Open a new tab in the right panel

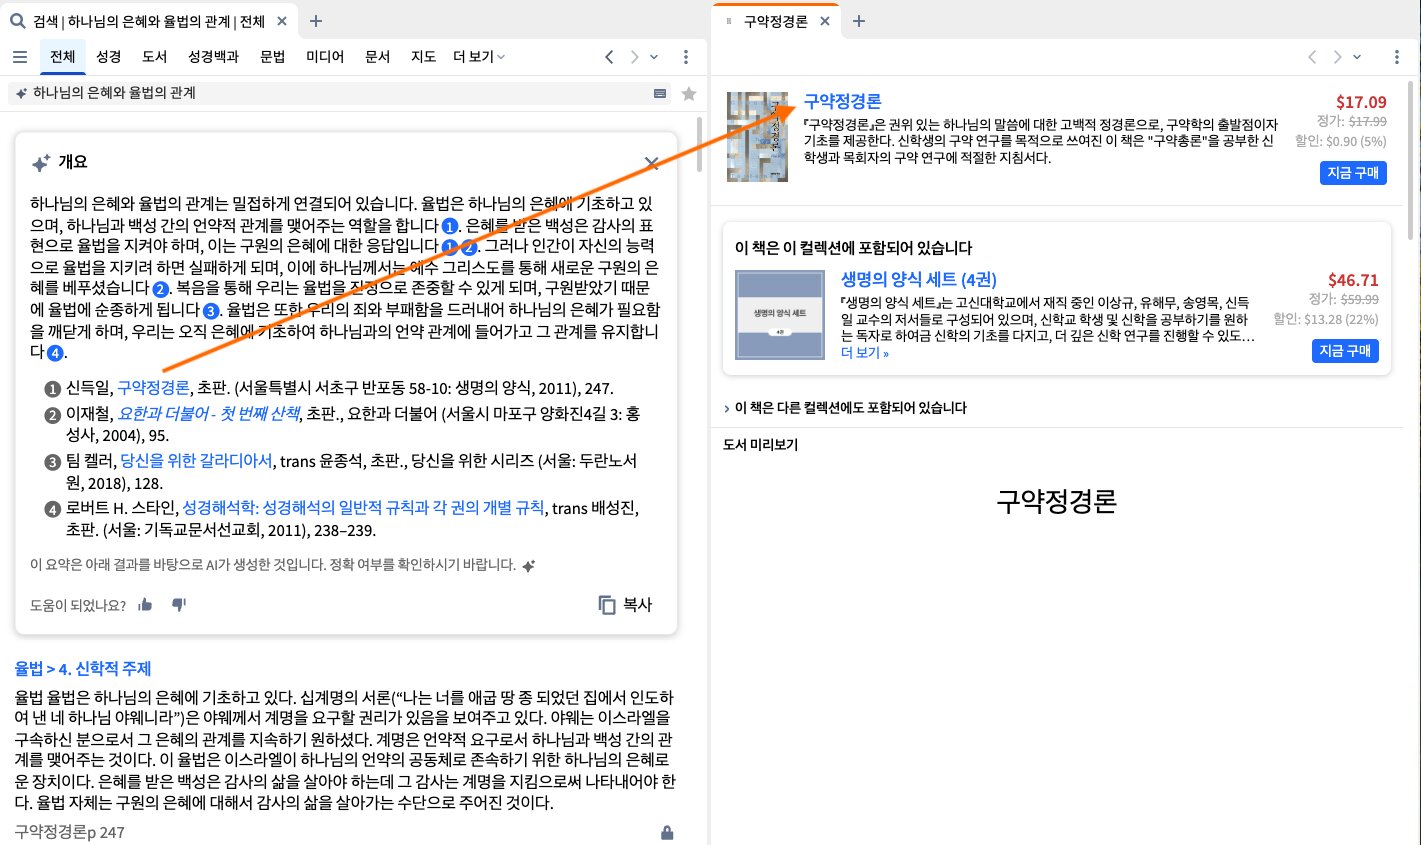pos(859,21)
